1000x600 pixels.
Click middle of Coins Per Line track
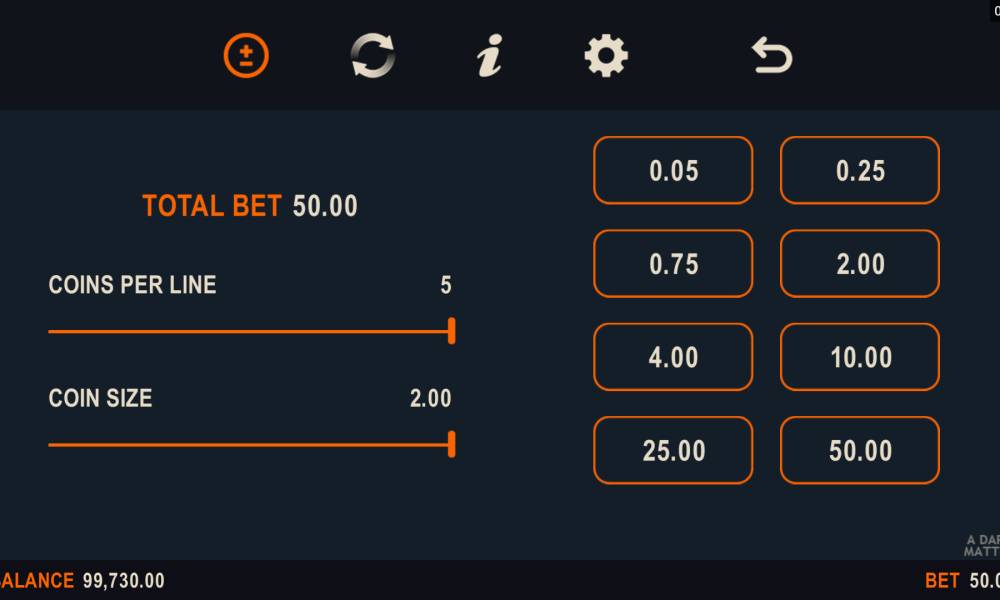coord(250,331)
